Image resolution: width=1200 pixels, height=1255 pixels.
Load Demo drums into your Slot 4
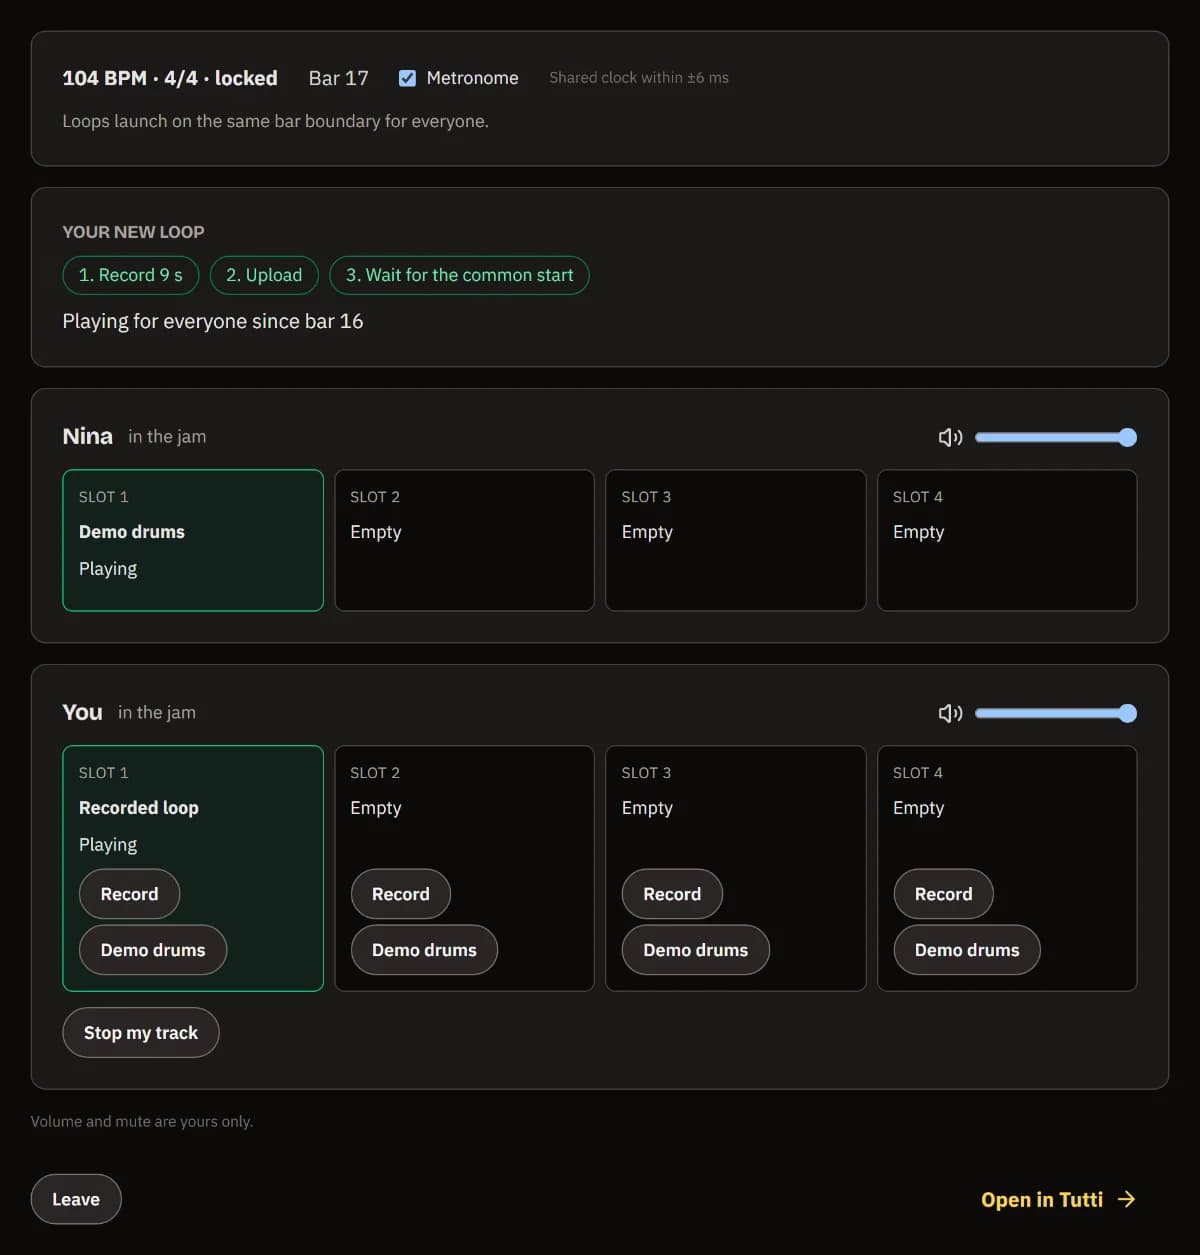pos(967,950)
